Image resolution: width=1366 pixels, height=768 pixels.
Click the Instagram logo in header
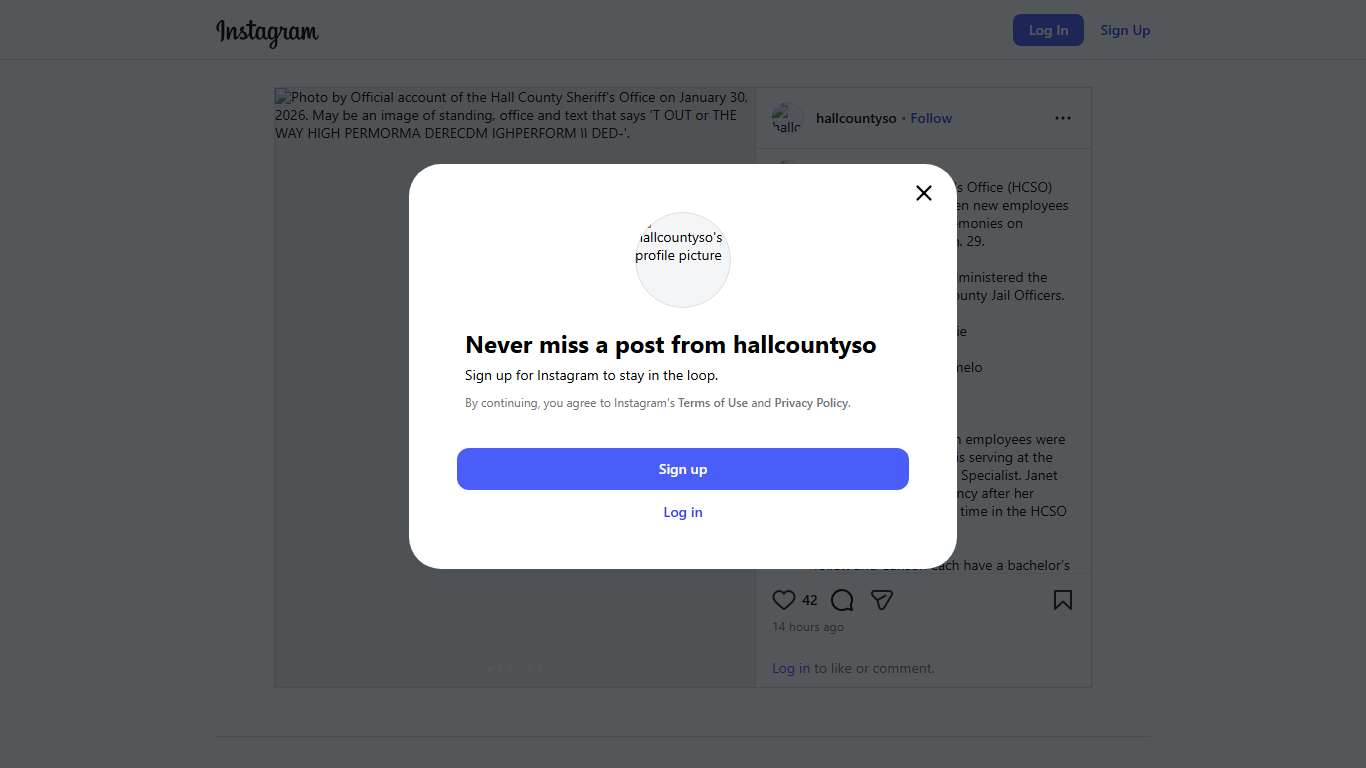[267, 32]
